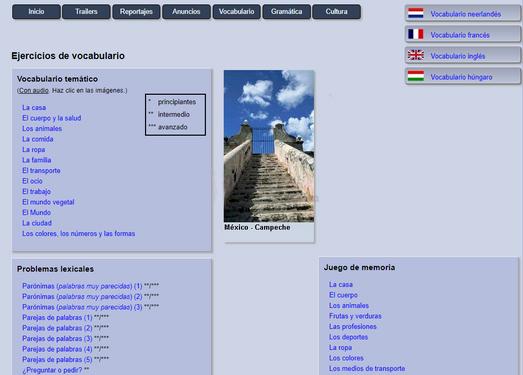Open the La casa thematic vocabulary
Screen dimensions: 523x375
click(x=34, y=107)
